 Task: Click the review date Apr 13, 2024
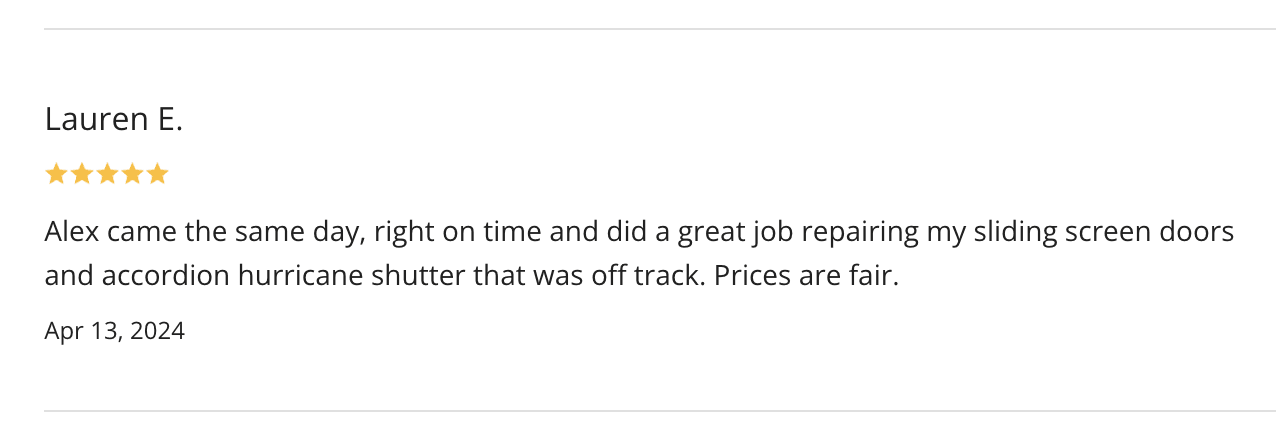click(x=114, y=331)
